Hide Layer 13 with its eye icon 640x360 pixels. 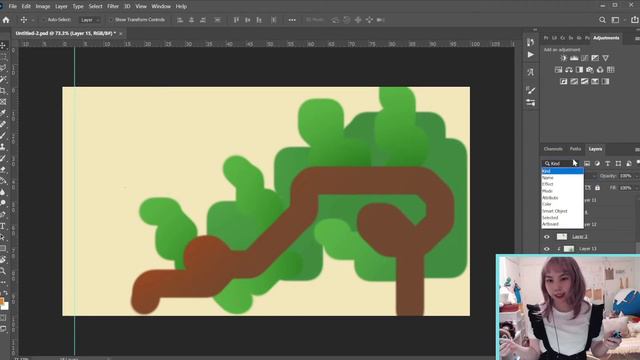tap(547, 249)
